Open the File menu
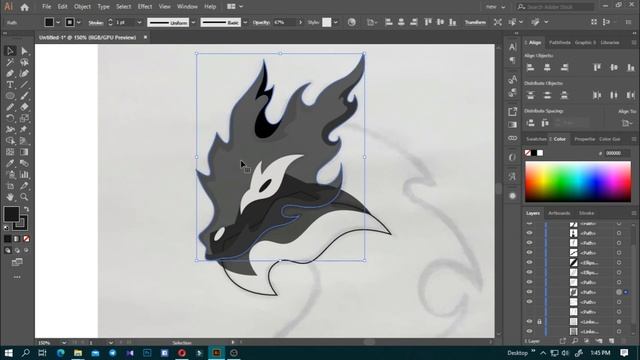This screenshot has width=640, height=360. click(47, 7)
